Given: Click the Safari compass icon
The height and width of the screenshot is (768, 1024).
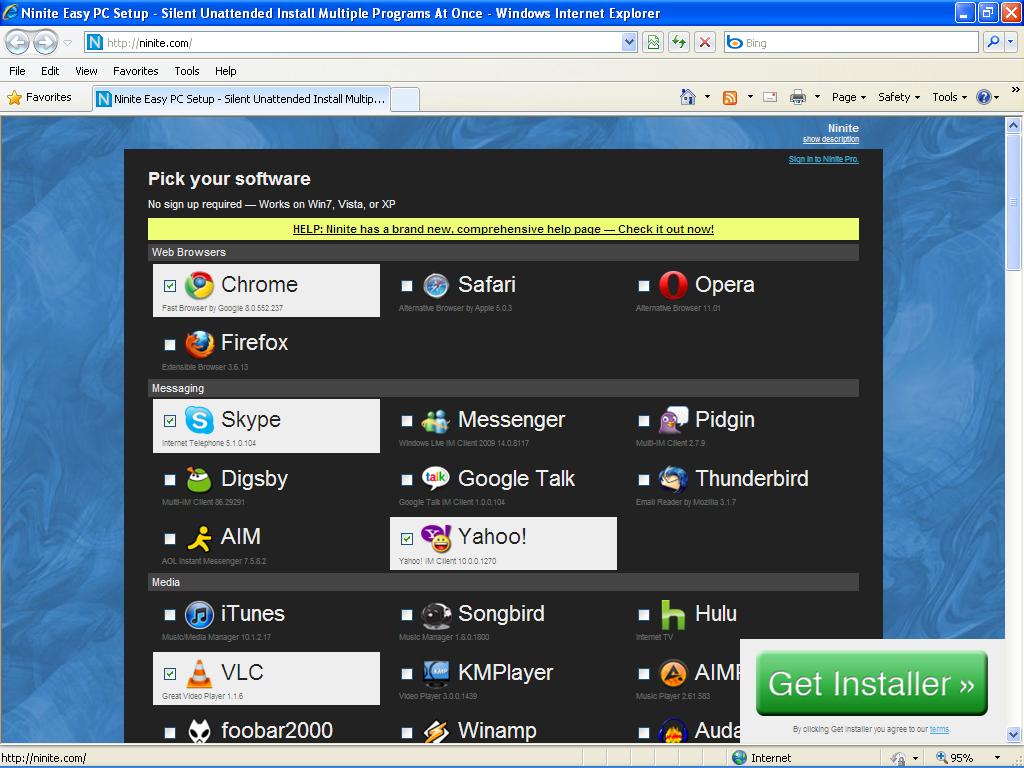Looking at the screenshot, I should coord(436,286).
